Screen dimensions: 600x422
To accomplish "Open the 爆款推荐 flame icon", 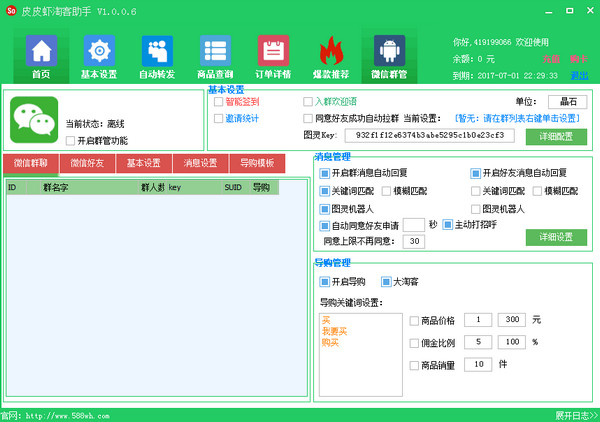I will [x=331, y=56].
